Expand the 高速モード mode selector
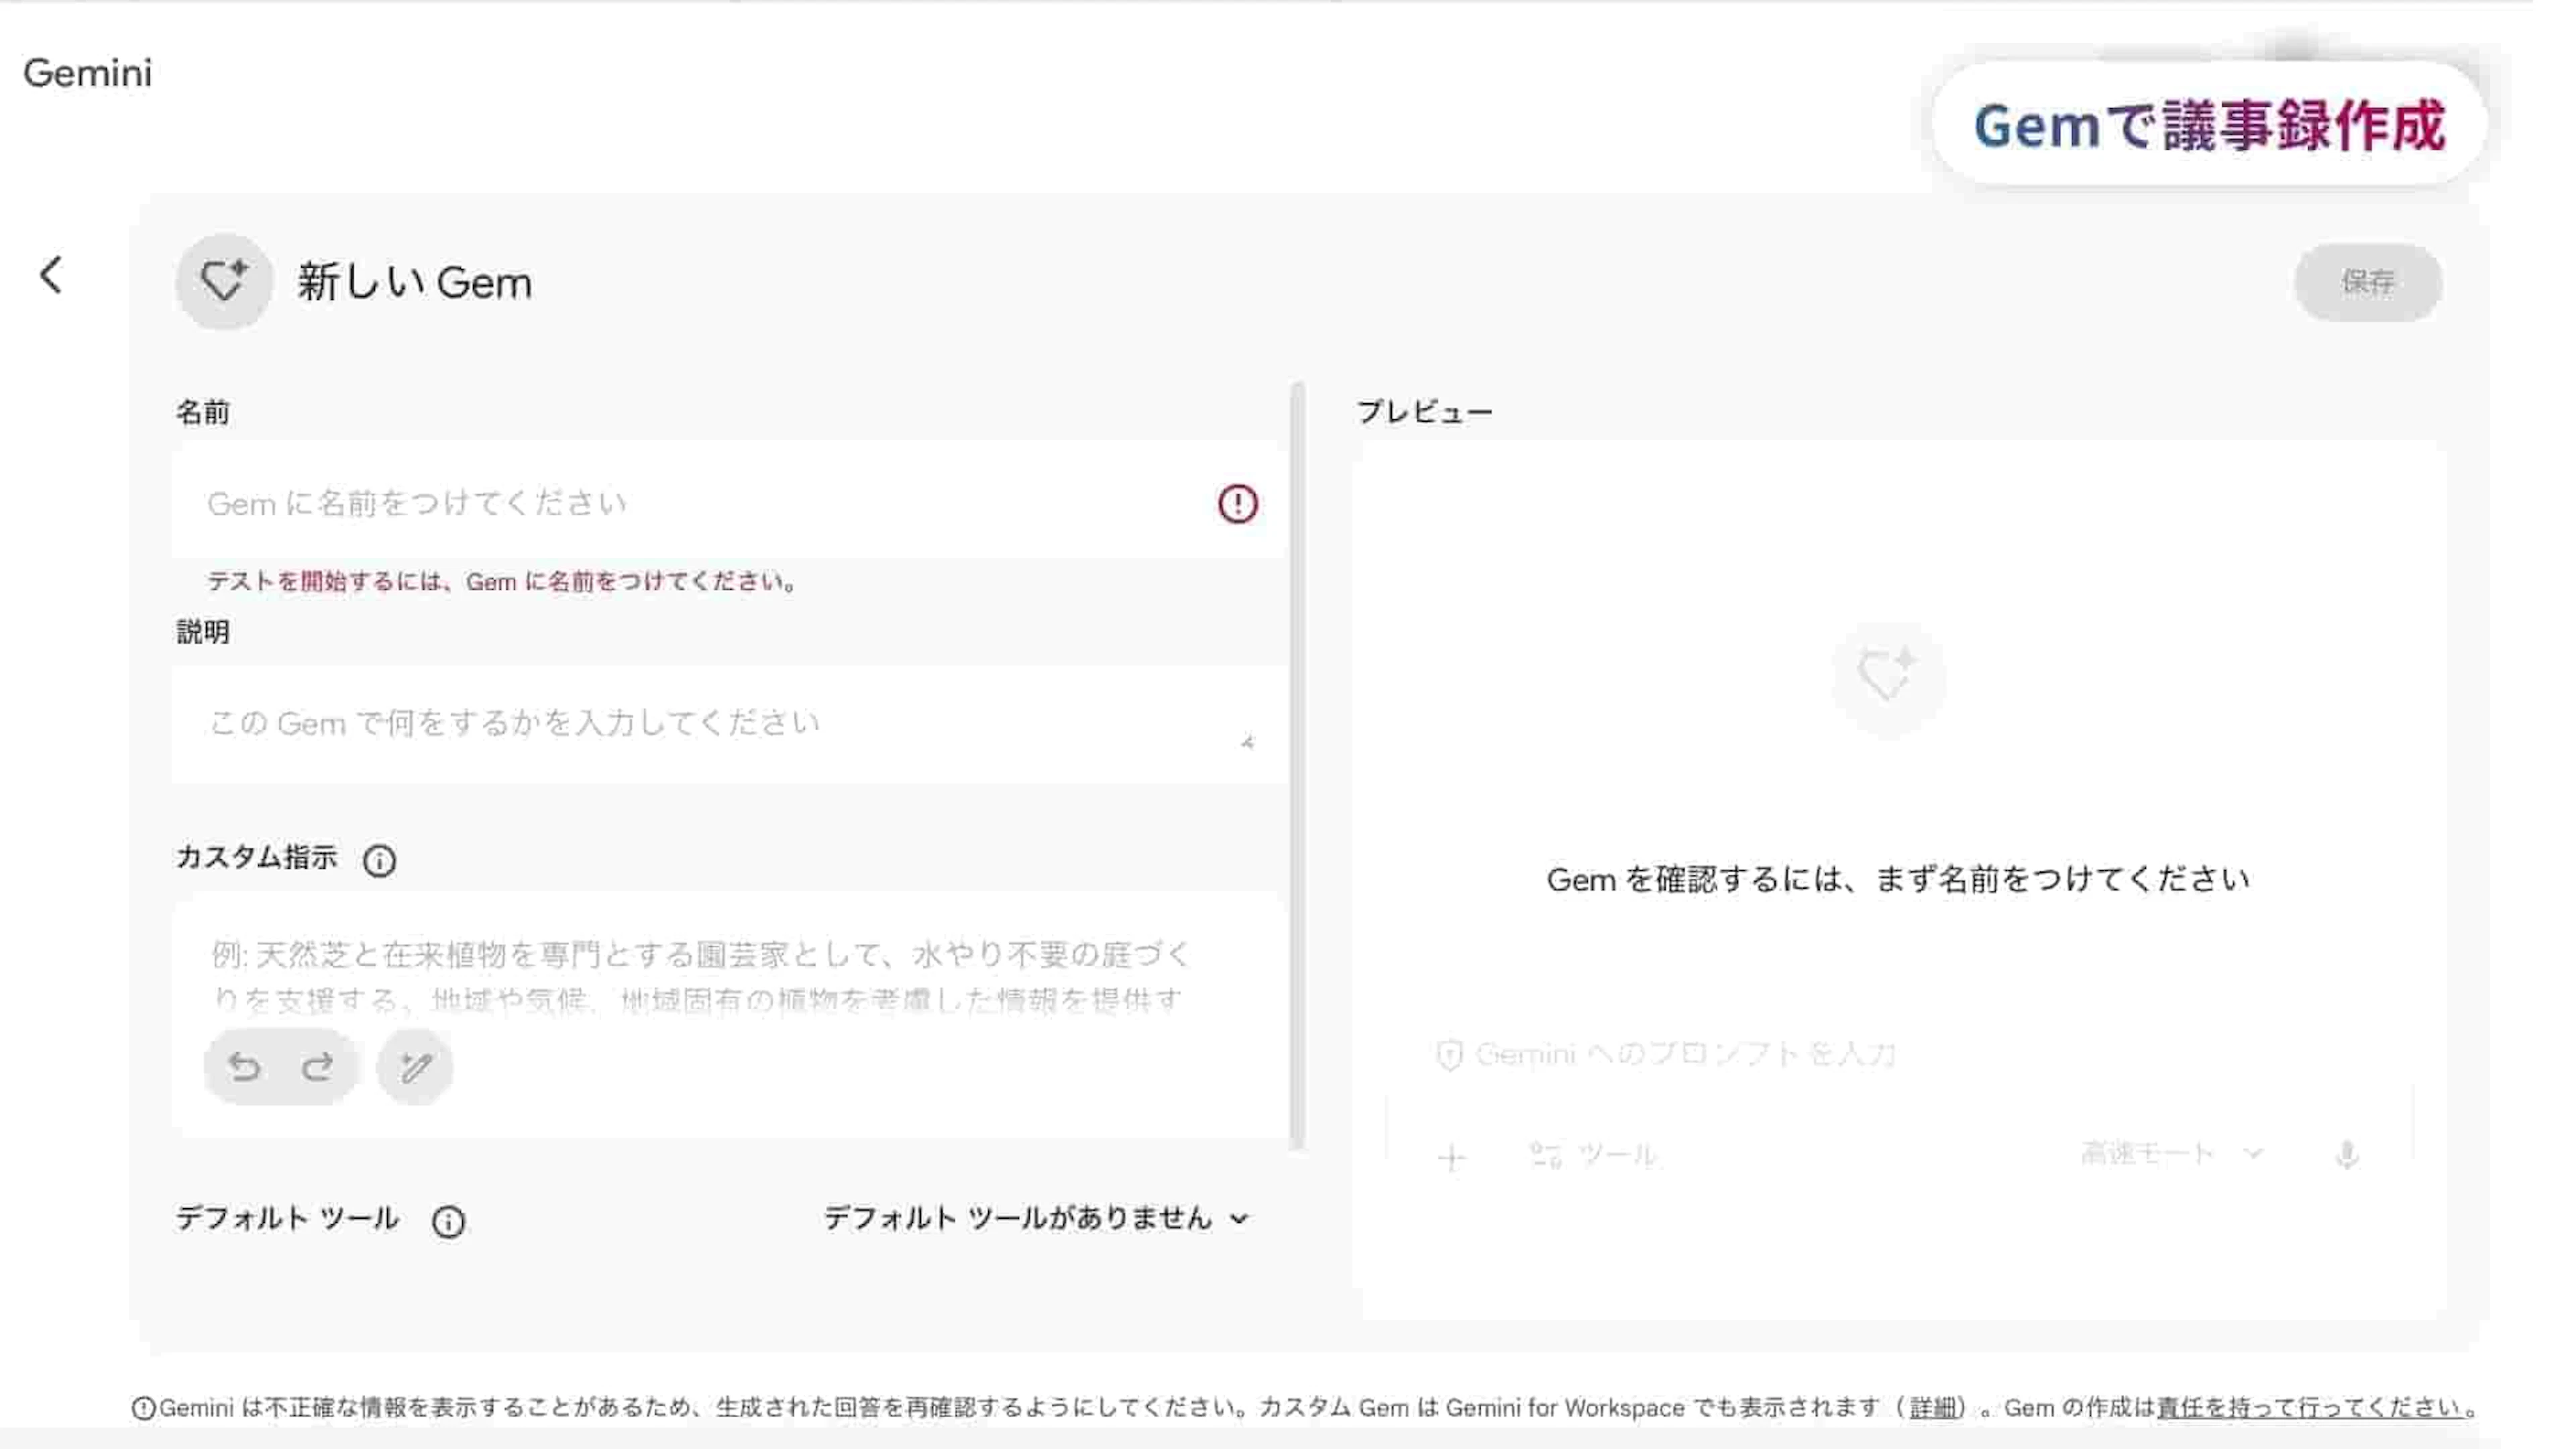This screenshot has width=2576, height=1449. point(2171,1154)
